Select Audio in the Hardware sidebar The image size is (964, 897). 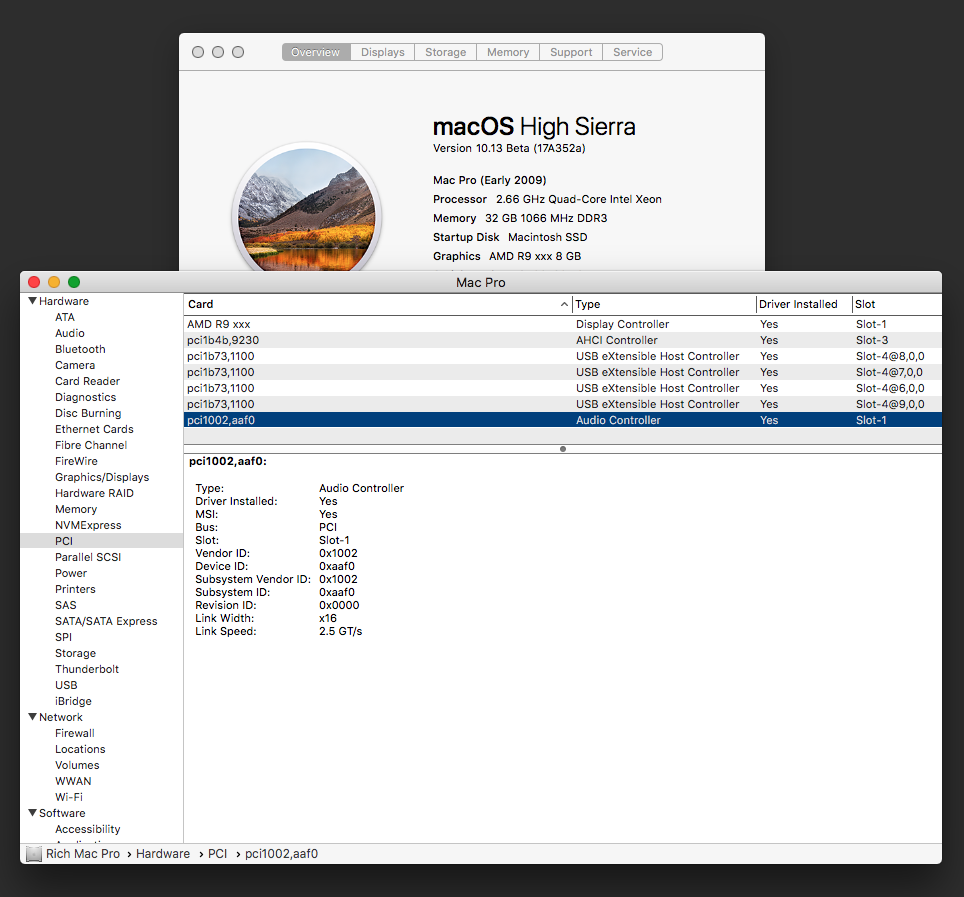[69, 333]
